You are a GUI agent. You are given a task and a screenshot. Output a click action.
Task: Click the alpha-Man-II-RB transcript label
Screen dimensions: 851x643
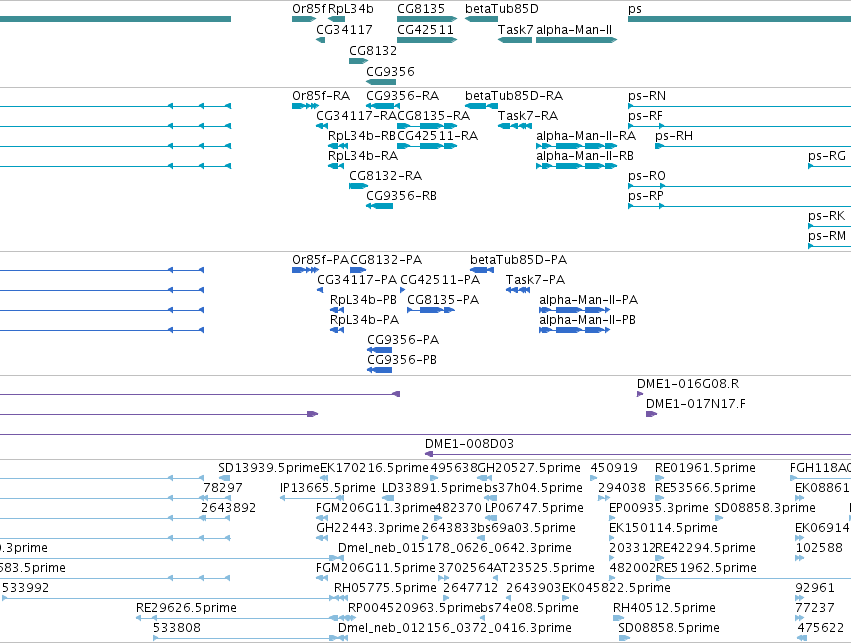pyautogui.click(x=585, y=156)
